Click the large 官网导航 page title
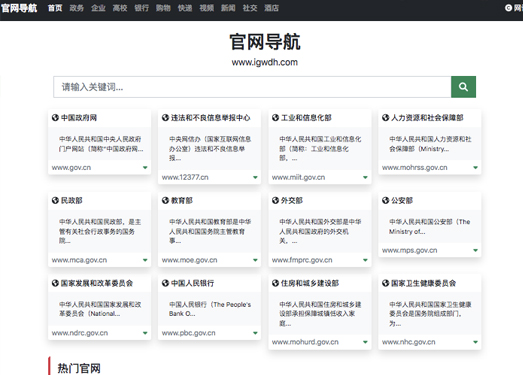This screenshot has height=375, width=523. (x=265, y=42)
